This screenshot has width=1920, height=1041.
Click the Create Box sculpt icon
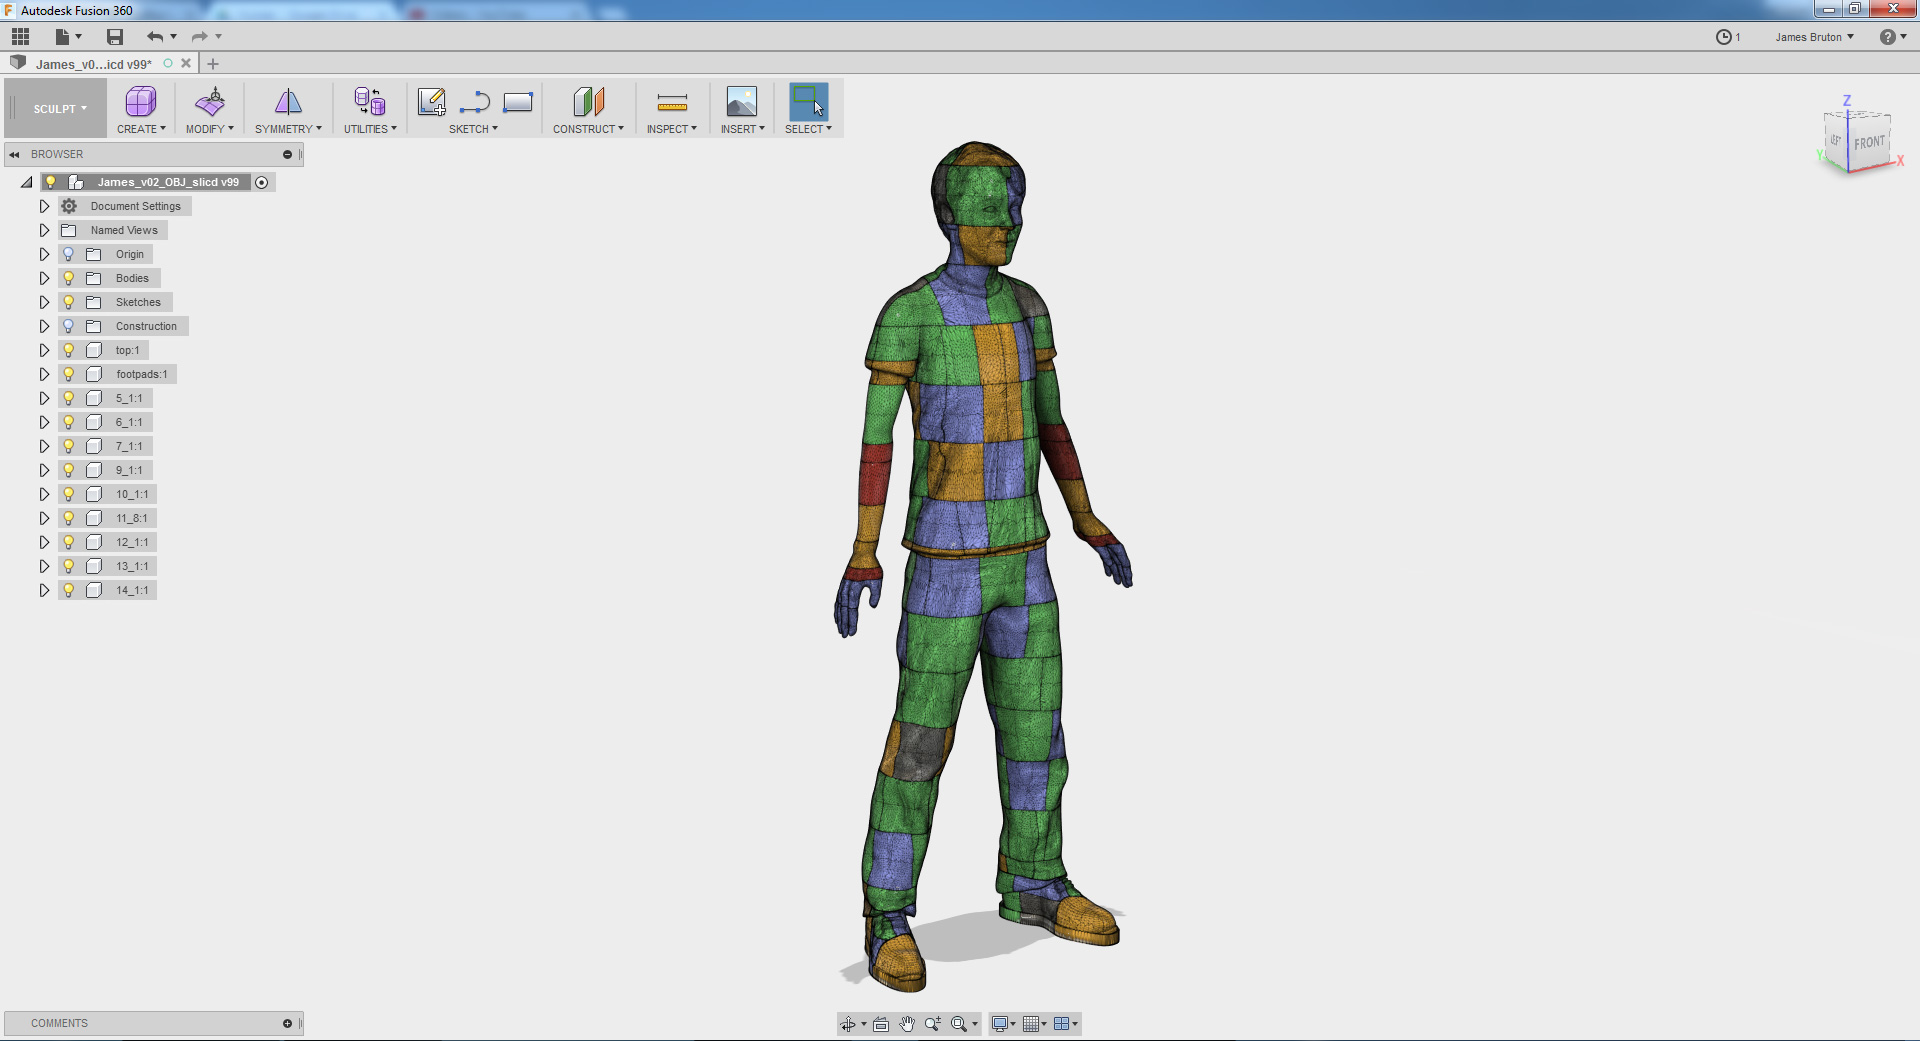pyautogui.click(x=140, y=102)
